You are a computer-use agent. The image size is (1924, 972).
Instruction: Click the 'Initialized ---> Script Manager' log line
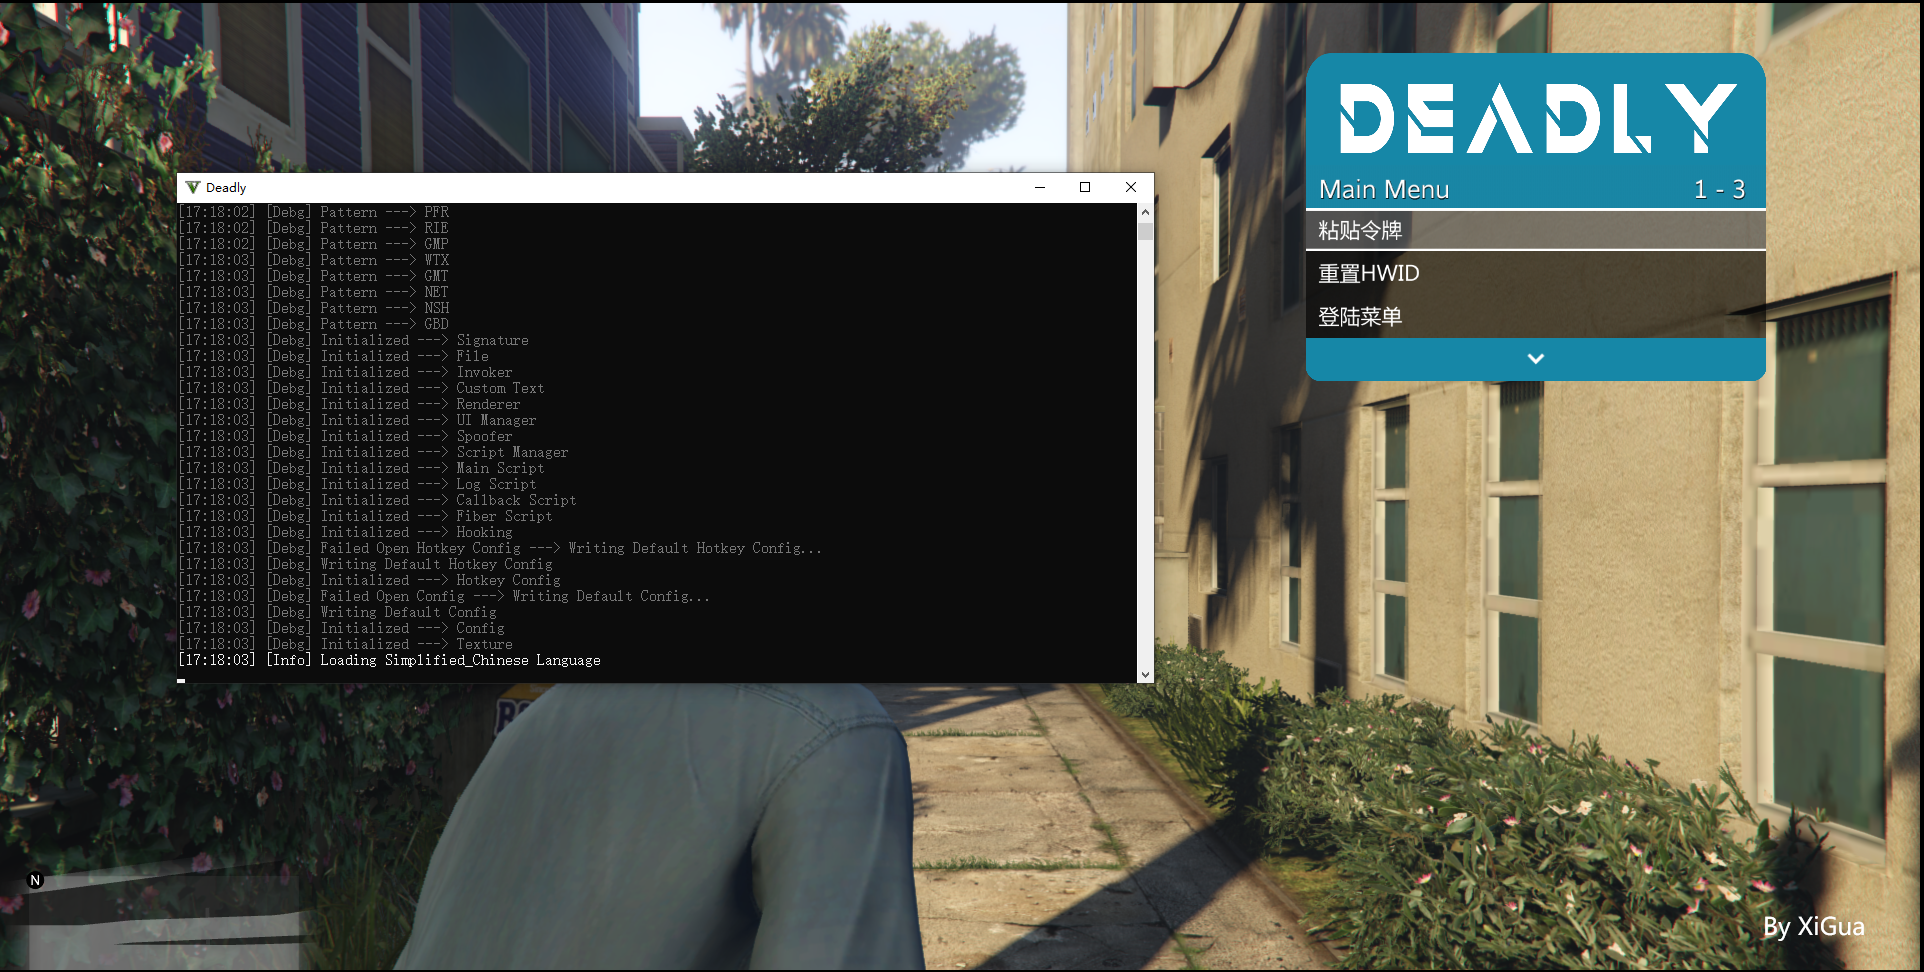[374, 452]
